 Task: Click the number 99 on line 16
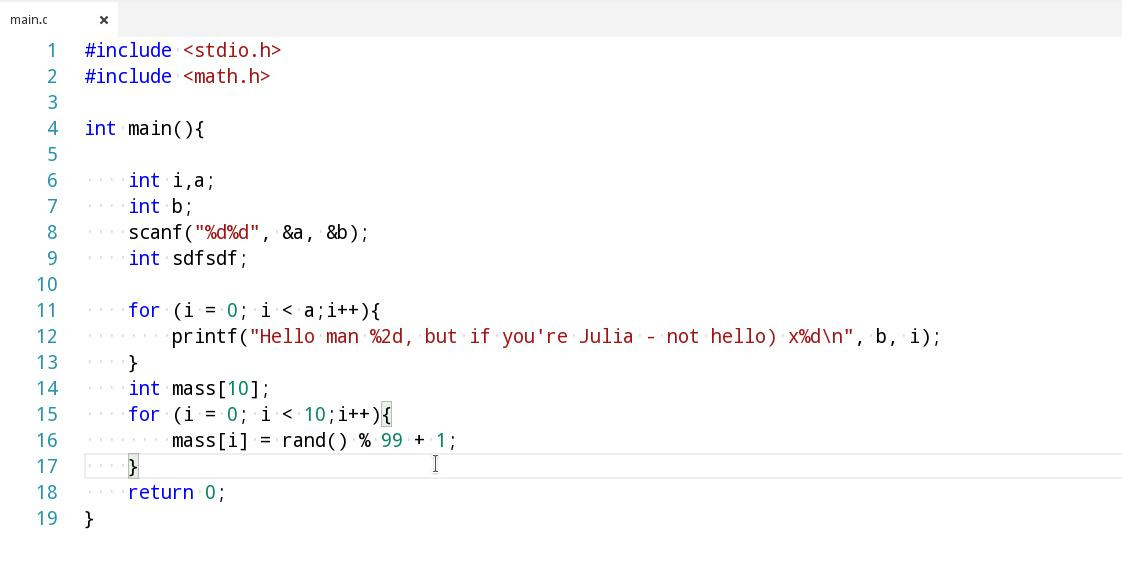coord(391,440)
